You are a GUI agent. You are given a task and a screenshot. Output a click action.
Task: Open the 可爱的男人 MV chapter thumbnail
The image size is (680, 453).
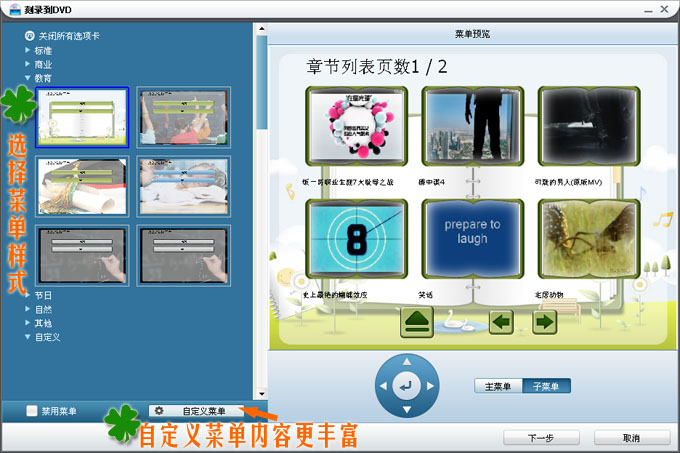tap(589, 126)
